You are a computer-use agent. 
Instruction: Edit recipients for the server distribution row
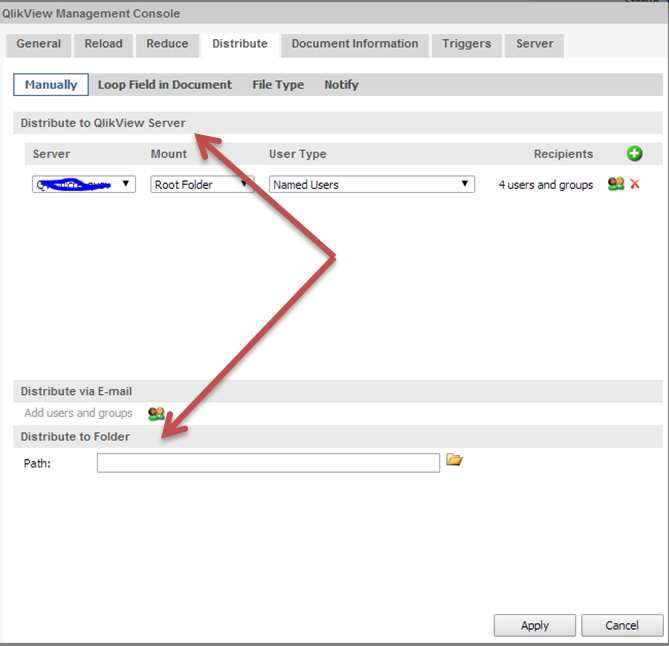pos(616,184)
